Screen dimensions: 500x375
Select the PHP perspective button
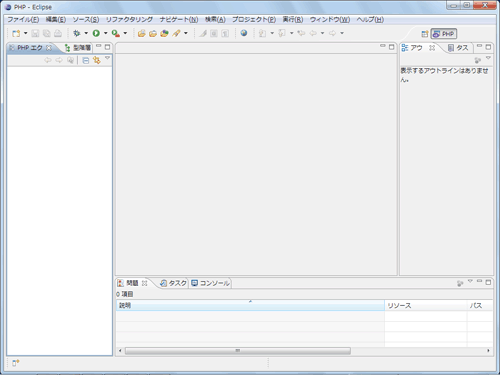444,34
